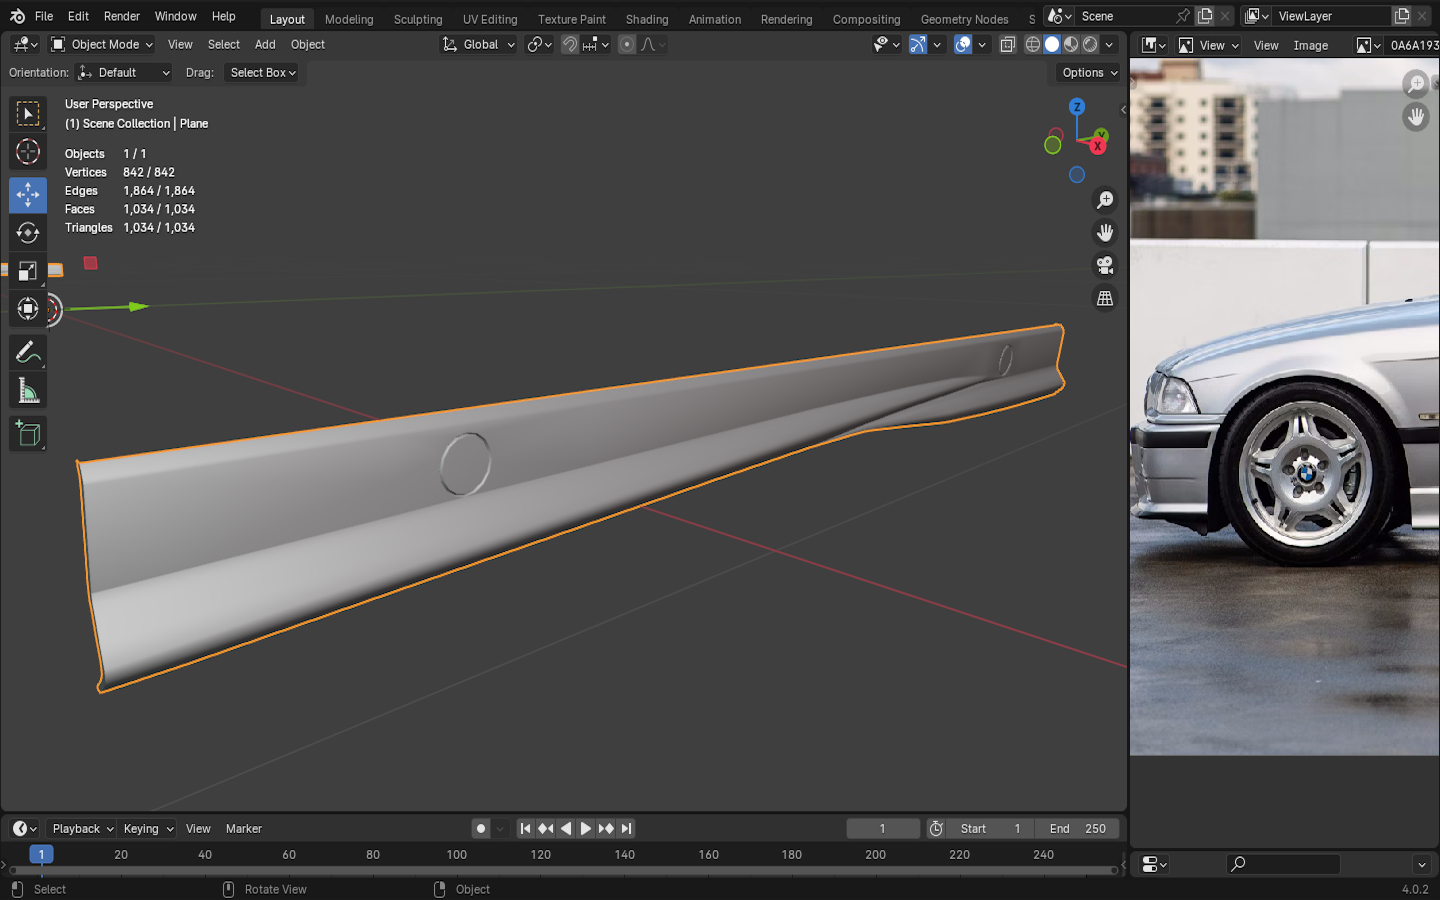Toggle the preview range clock button
This screenshot has width=1440, height=900.
coord(936,828)
